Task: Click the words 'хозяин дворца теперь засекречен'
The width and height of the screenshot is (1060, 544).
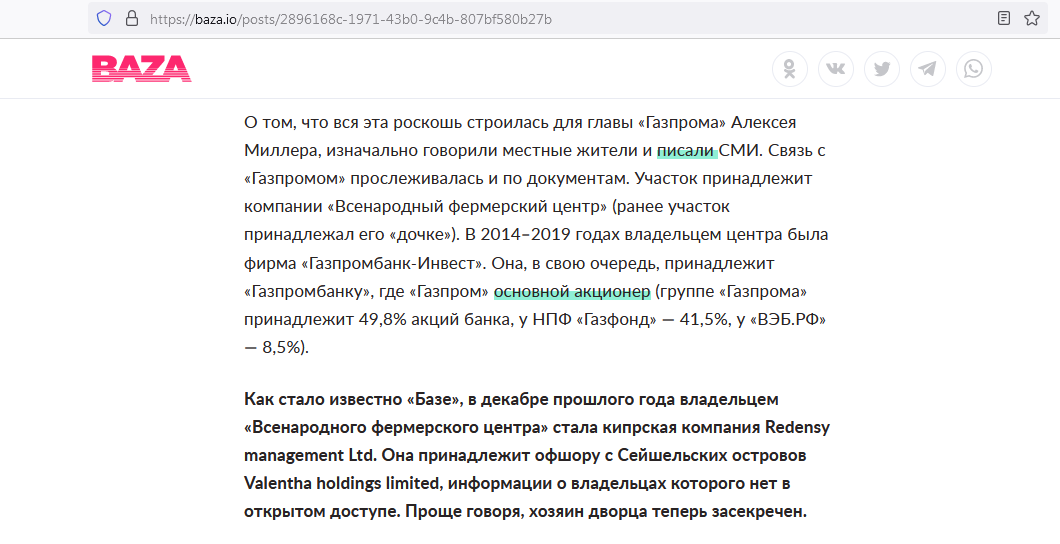Action: [665, 512]
